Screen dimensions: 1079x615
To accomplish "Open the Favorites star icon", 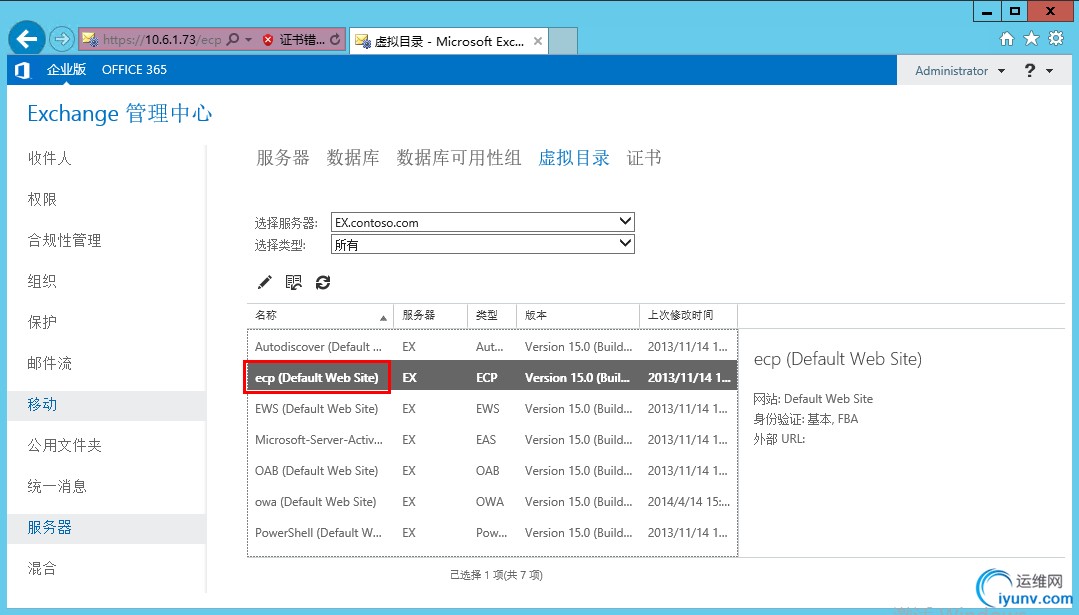I will [x=1031, y=39].
